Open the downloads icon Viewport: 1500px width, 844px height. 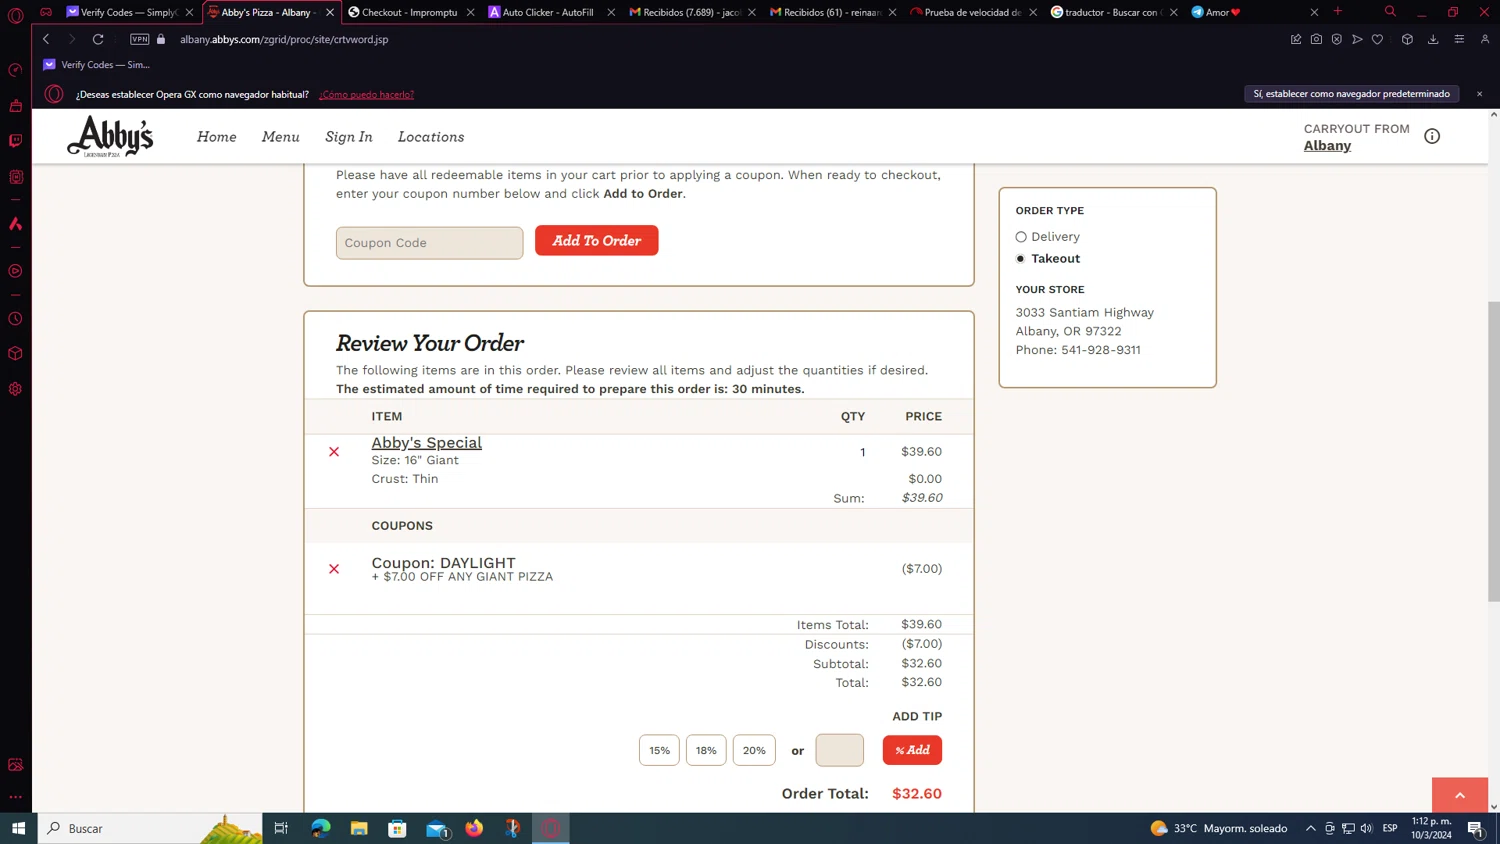1433,39
